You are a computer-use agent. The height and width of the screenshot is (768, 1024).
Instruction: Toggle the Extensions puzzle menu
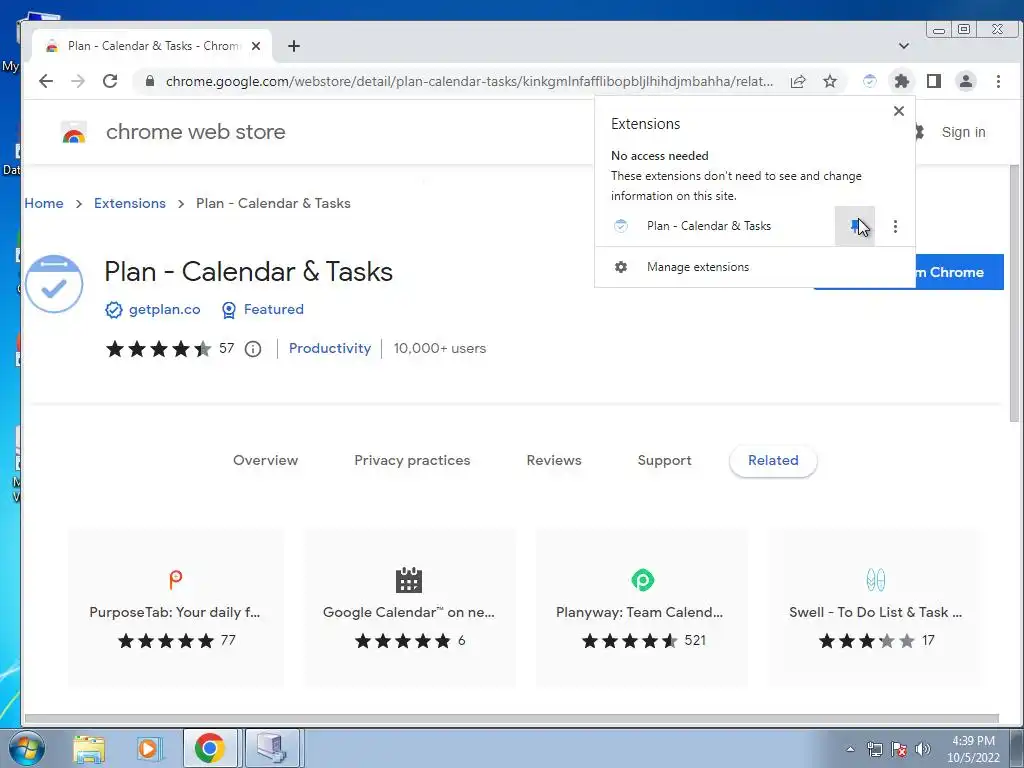(x=901, y=81)
